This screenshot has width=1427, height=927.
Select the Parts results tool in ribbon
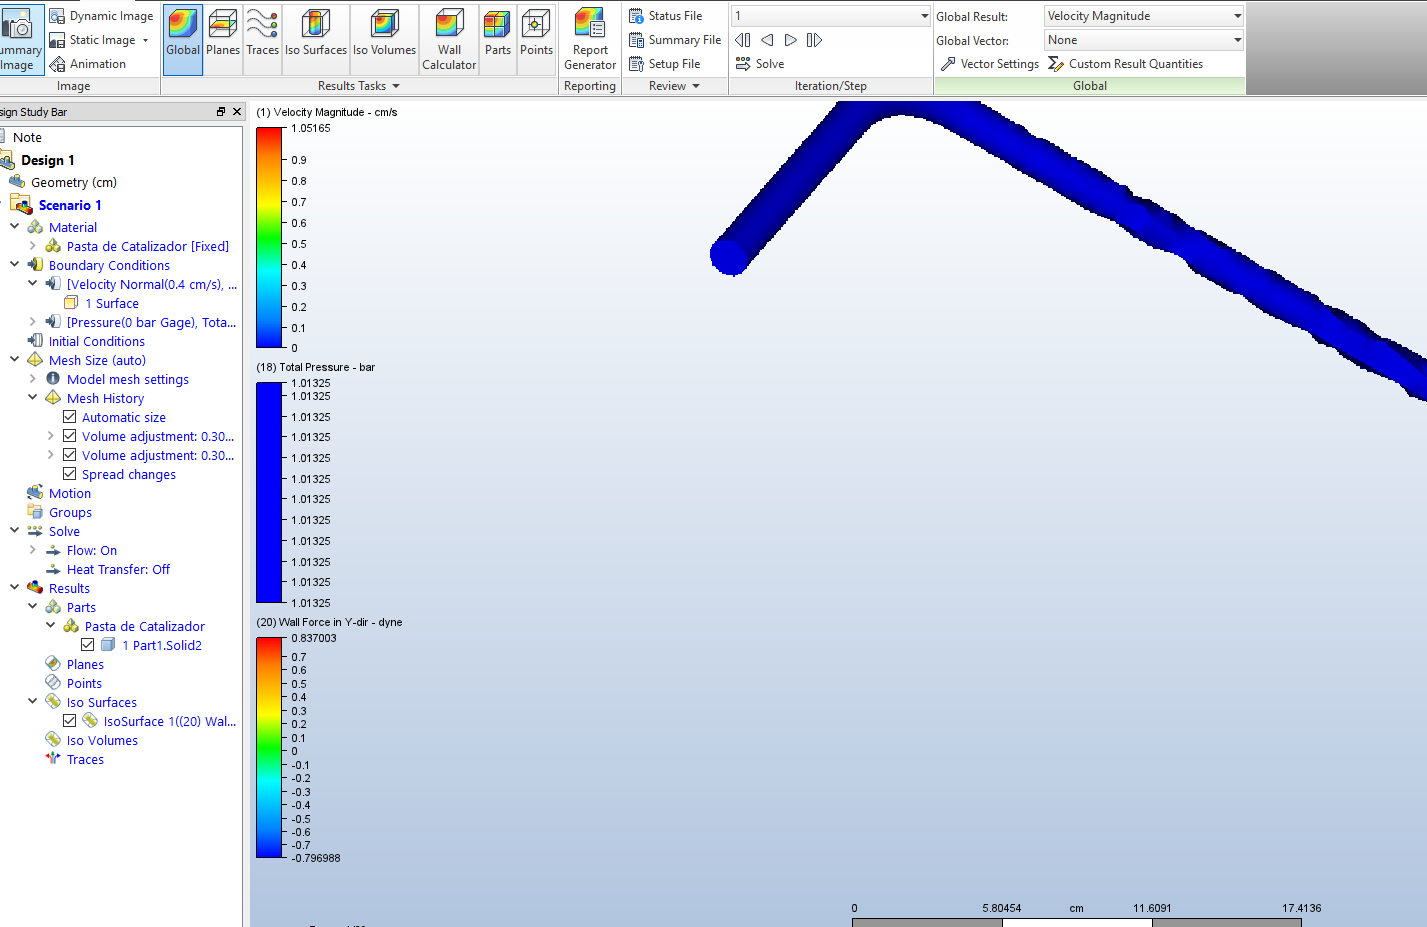click(x=498, y=39)
